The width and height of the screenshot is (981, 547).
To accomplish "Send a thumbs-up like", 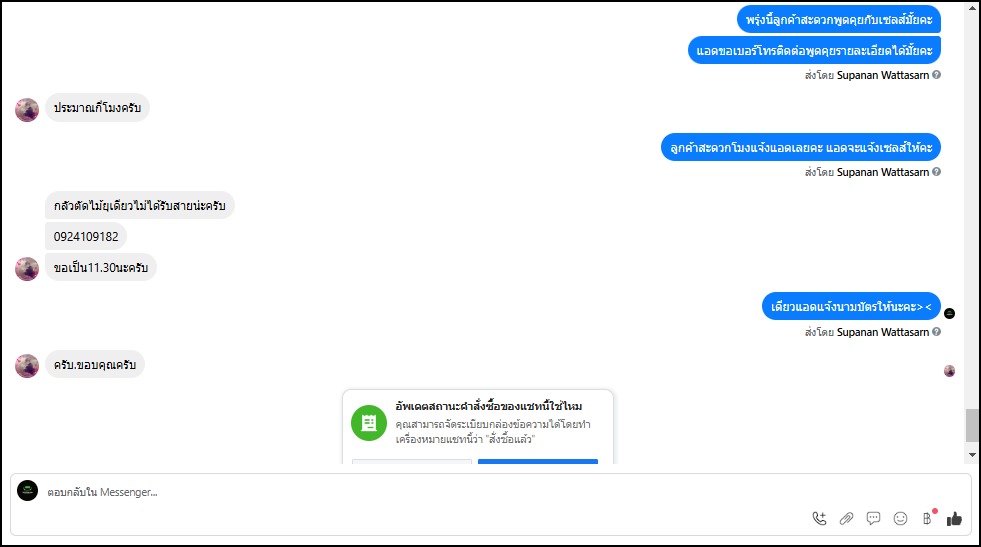I will (954, 518).
